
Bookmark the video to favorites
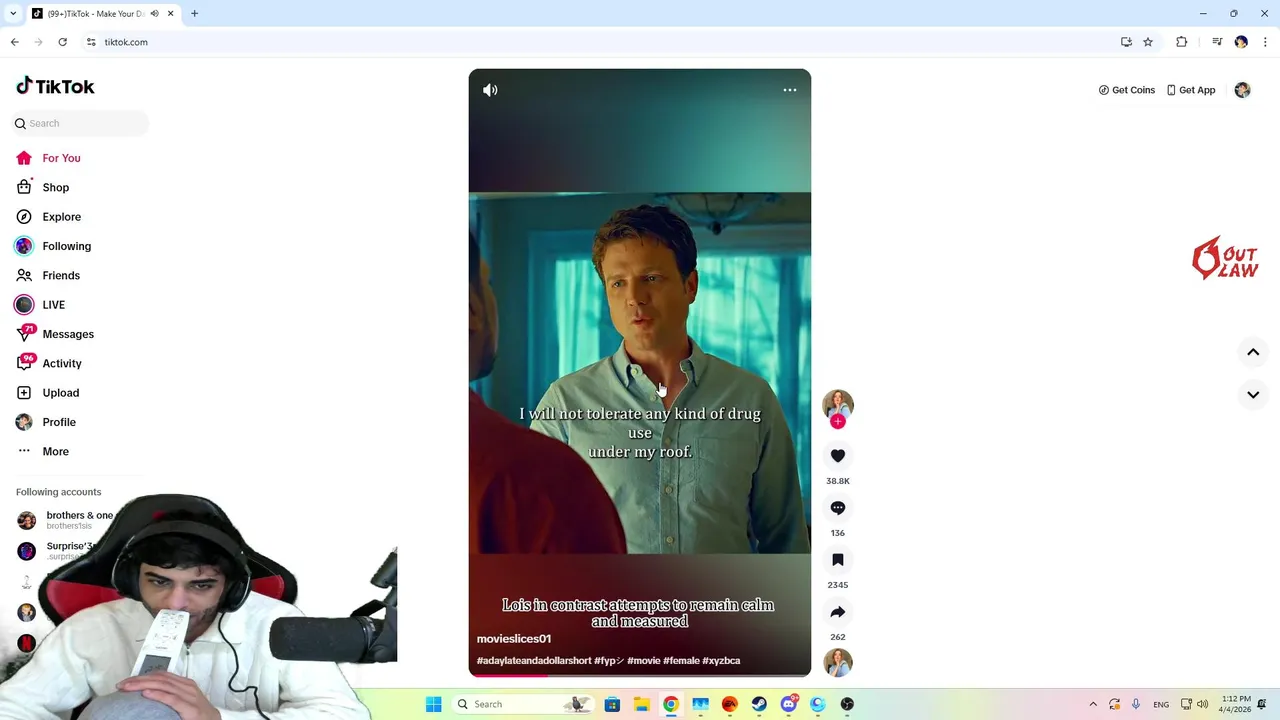click(x=838, y=560)
